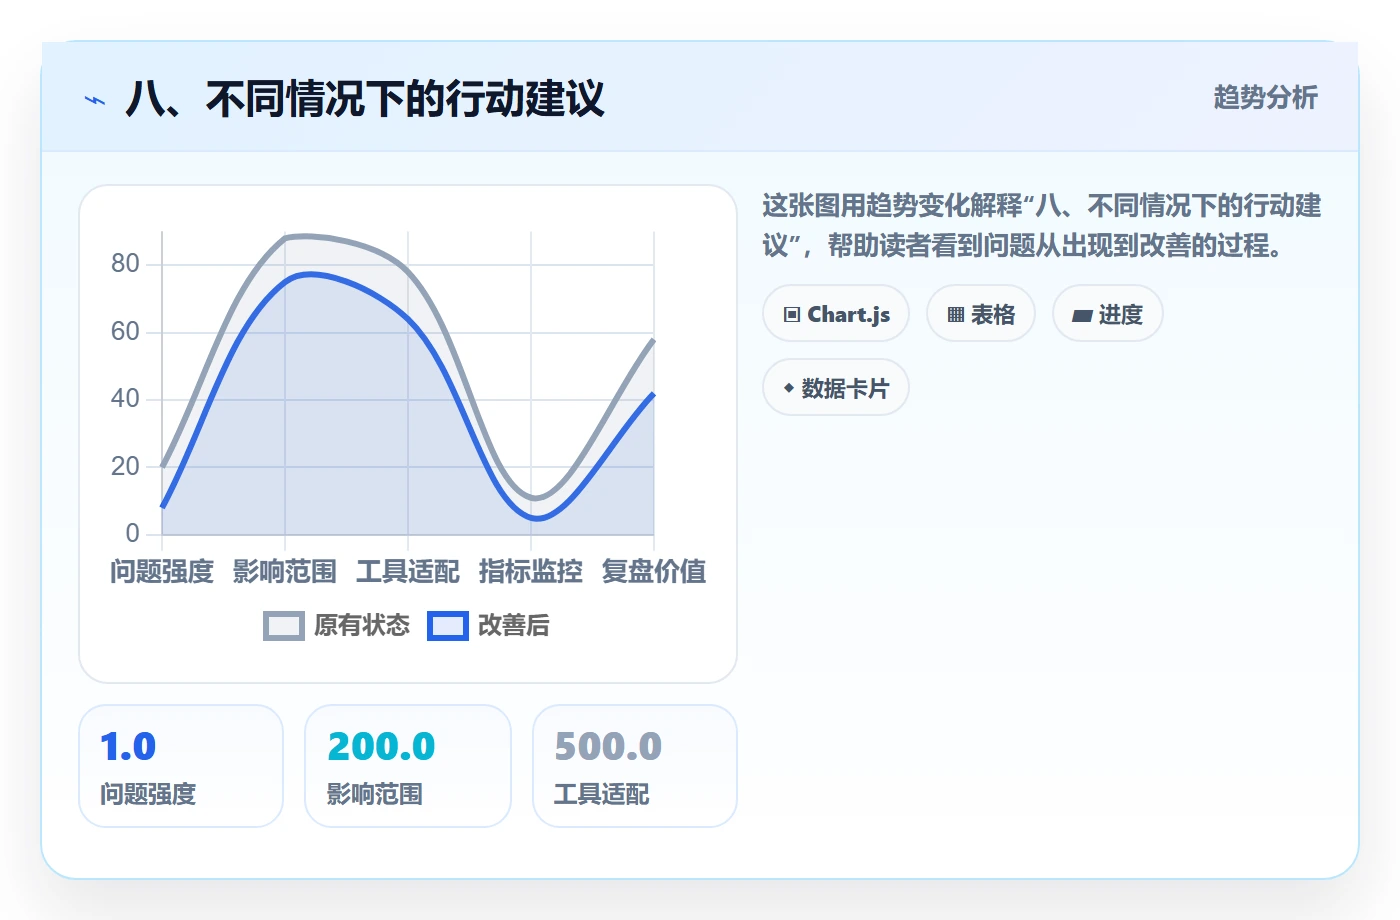The height and width of the screenshot is (920, 1400).
Task: Click the blue 改善后 legend swatch
Action: pos(448,626)
